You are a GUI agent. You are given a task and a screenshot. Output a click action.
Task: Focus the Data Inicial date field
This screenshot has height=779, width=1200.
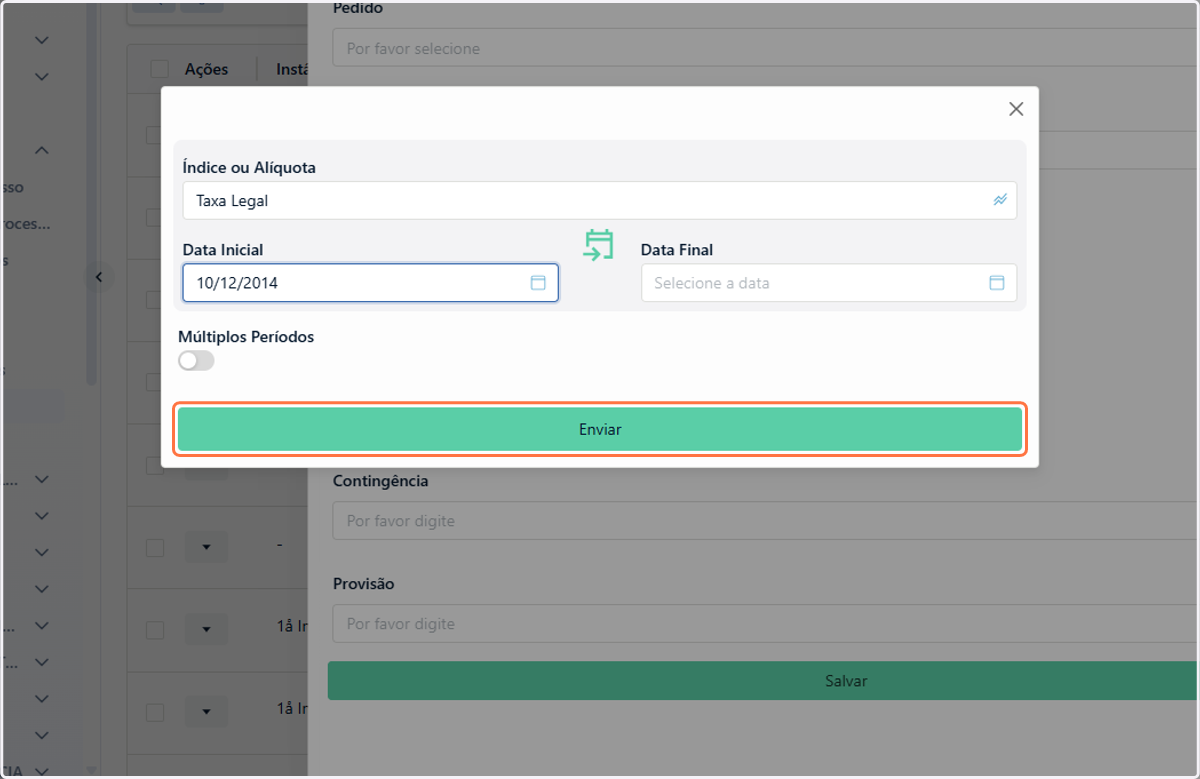click(370, 283)
